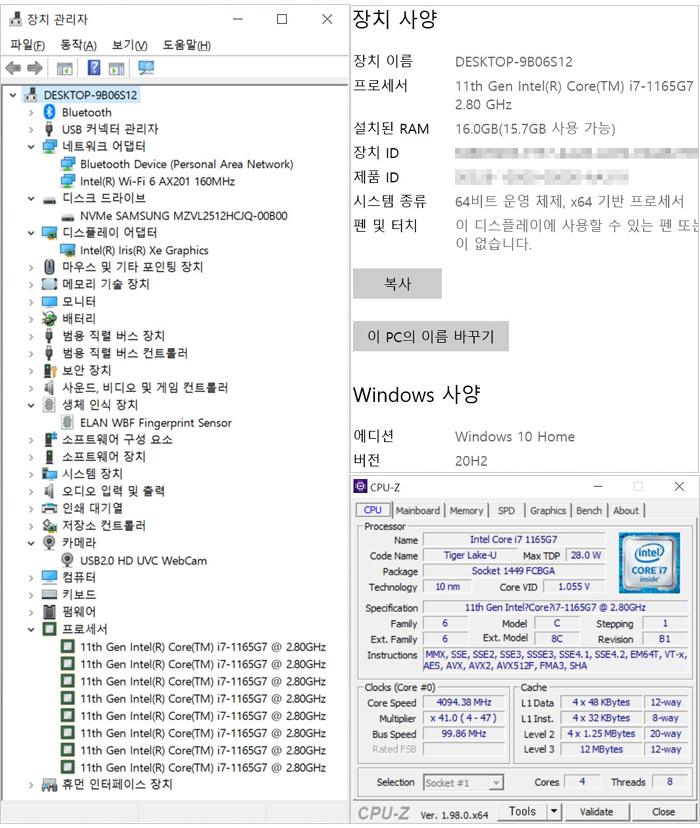Open the Socket #1 selection dropdown in CPU-Z

496,783
